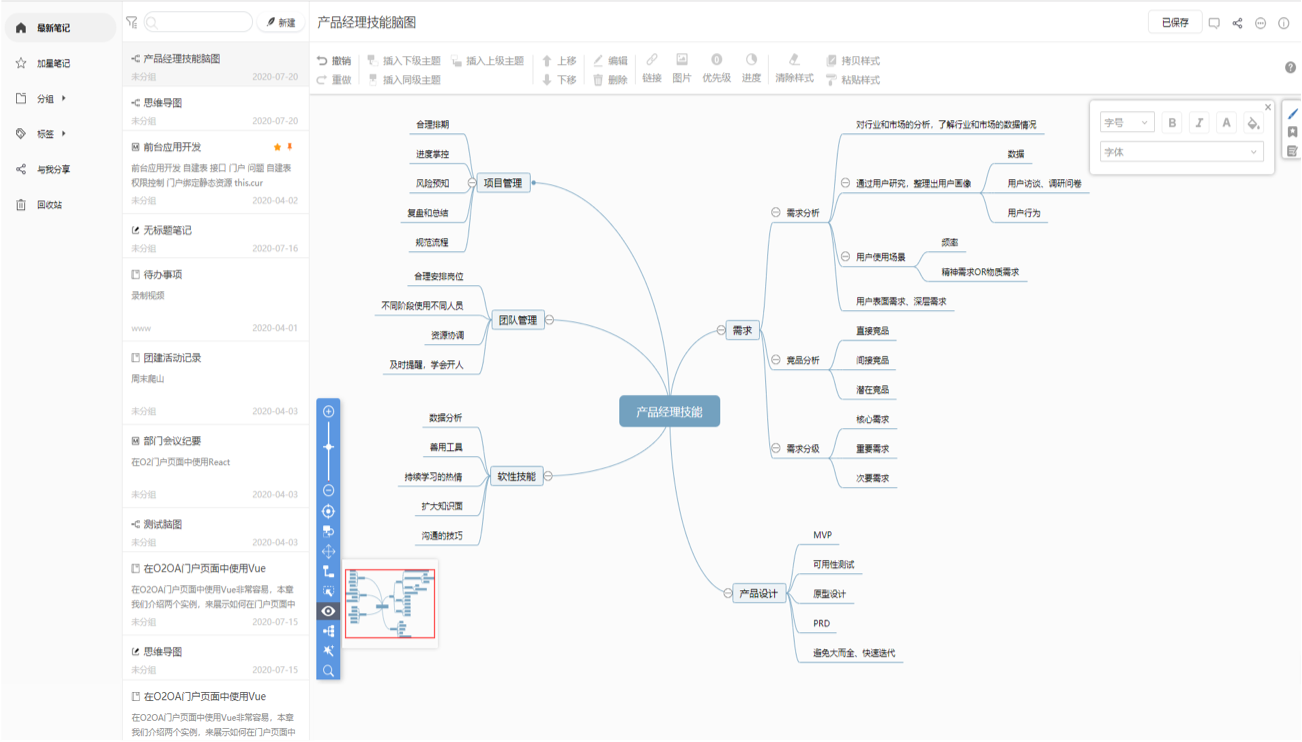This screenshot has height=742, width=1302.
Task: Collapse the 项目管理 node branch
Action: (x=471, y=183)
